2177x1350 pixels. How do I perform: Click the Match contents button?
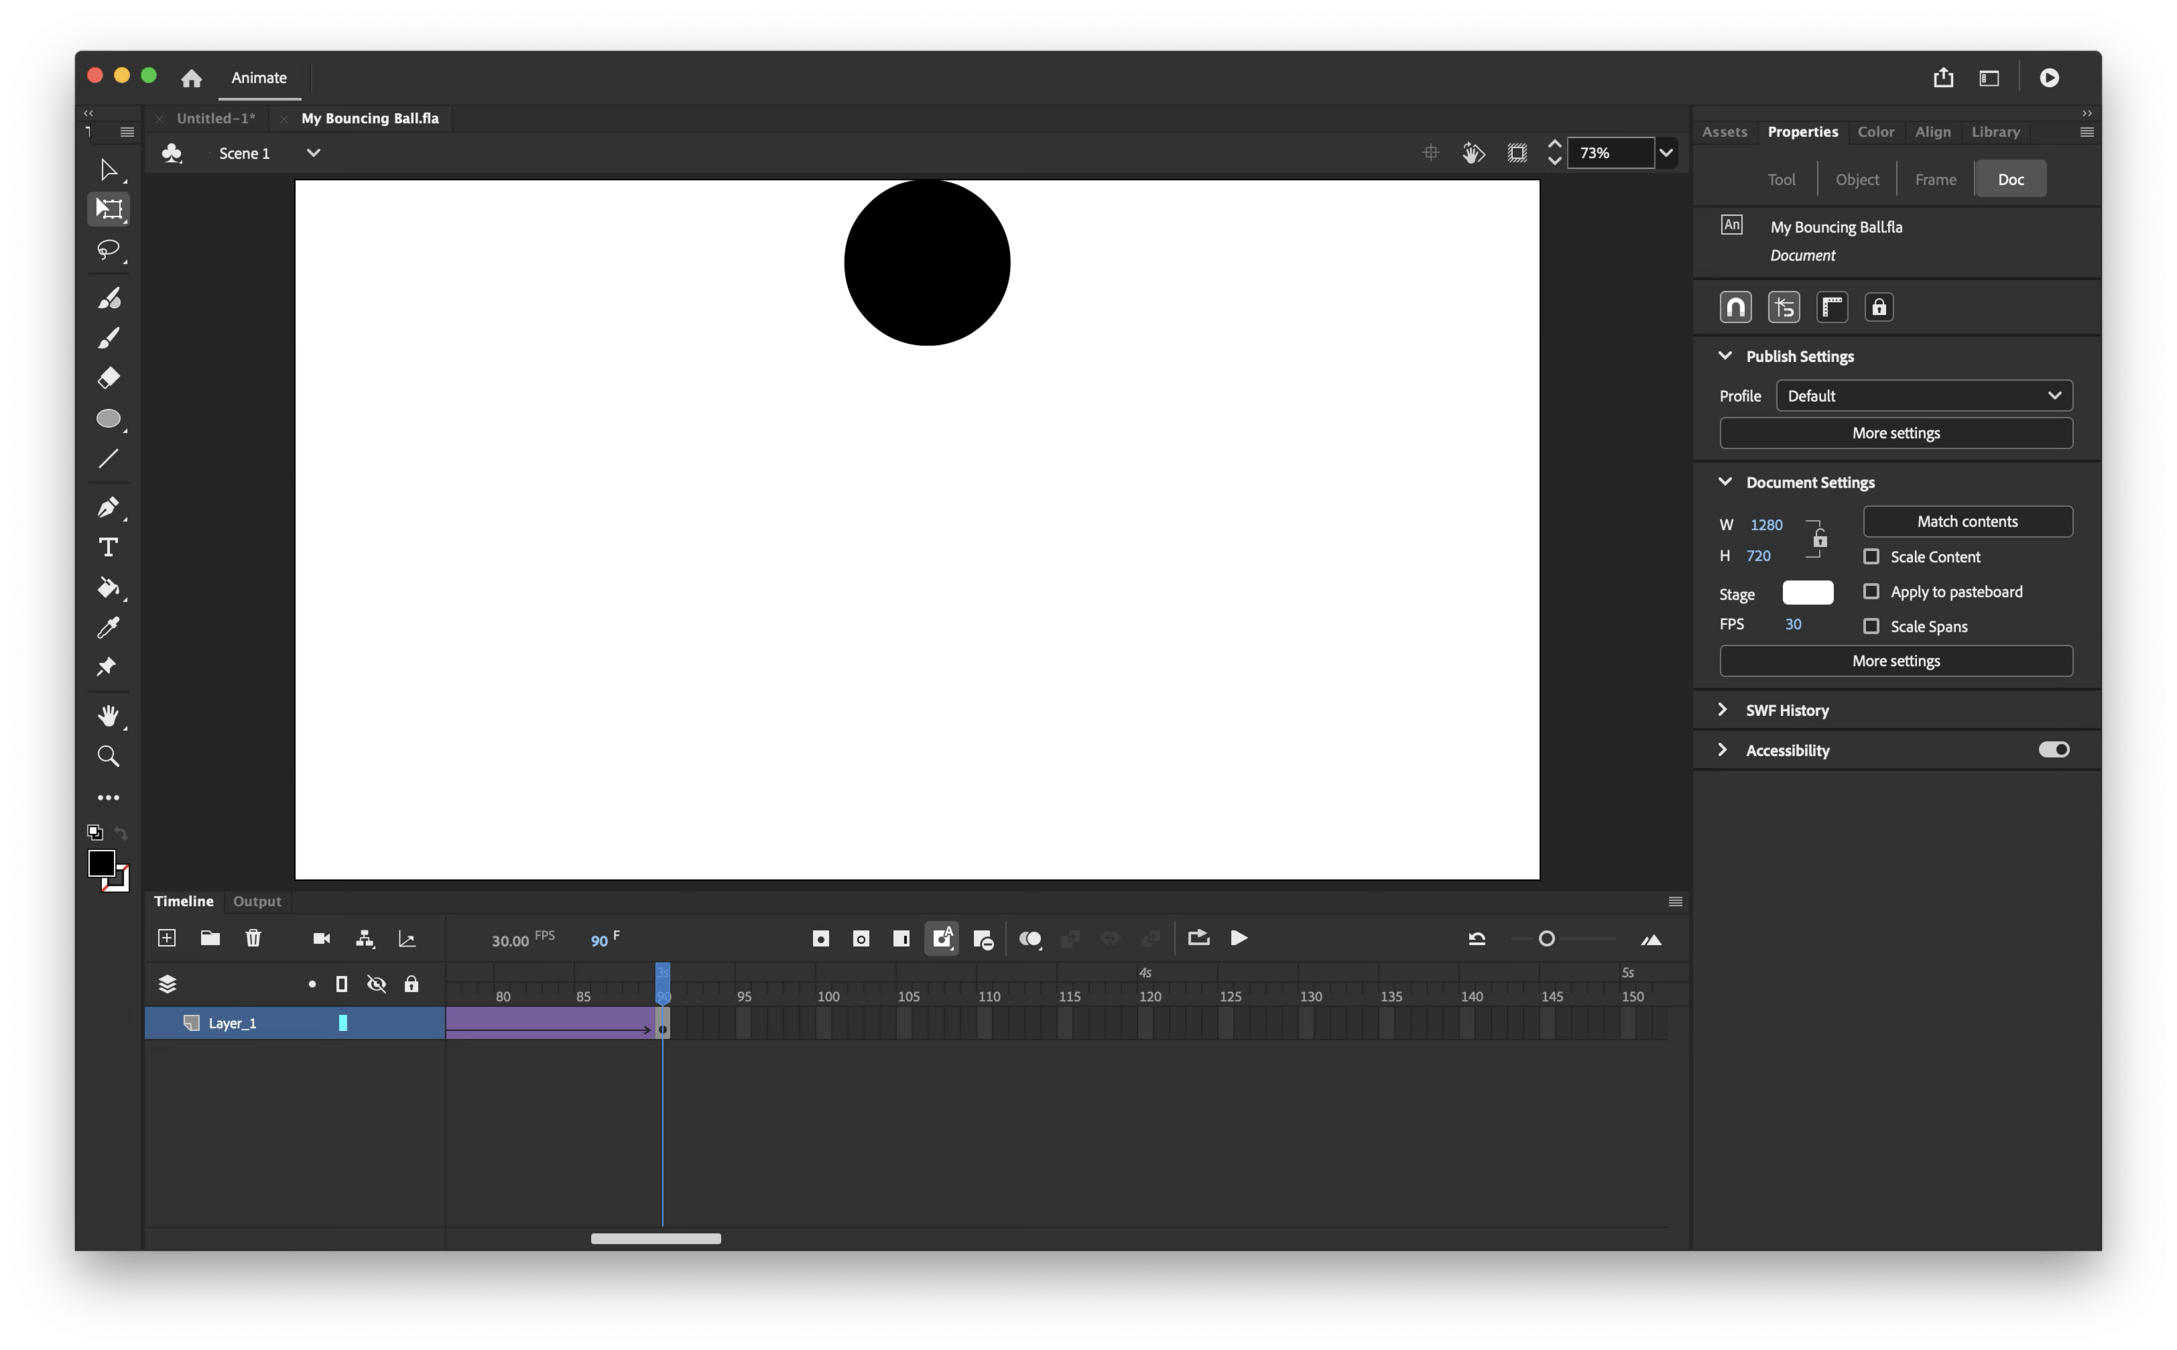tap(1966, 522)
